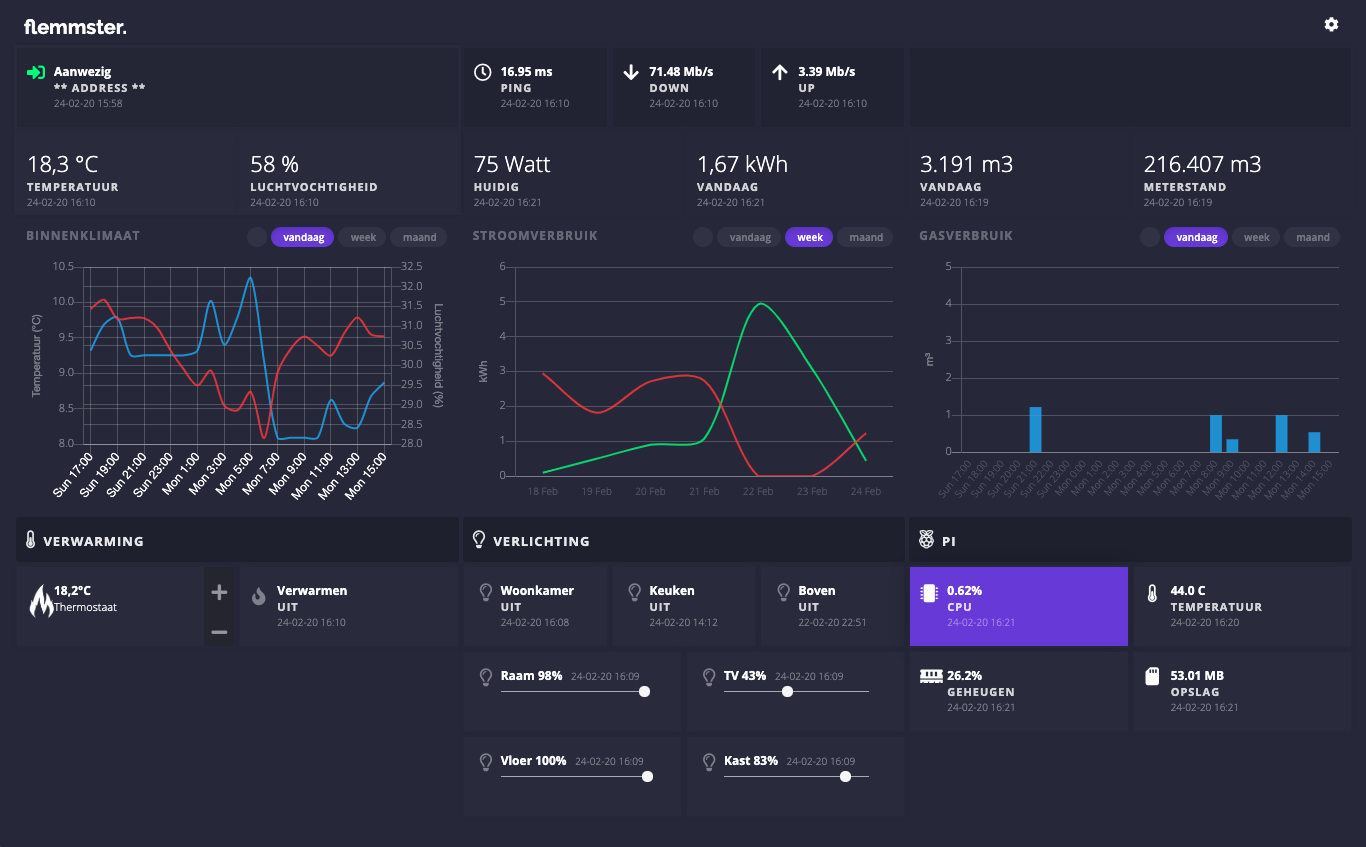This screenshot has height=847, width=1366.
Task: Click the Raam lightbulb icon
Action: click(x=486, y=677)
